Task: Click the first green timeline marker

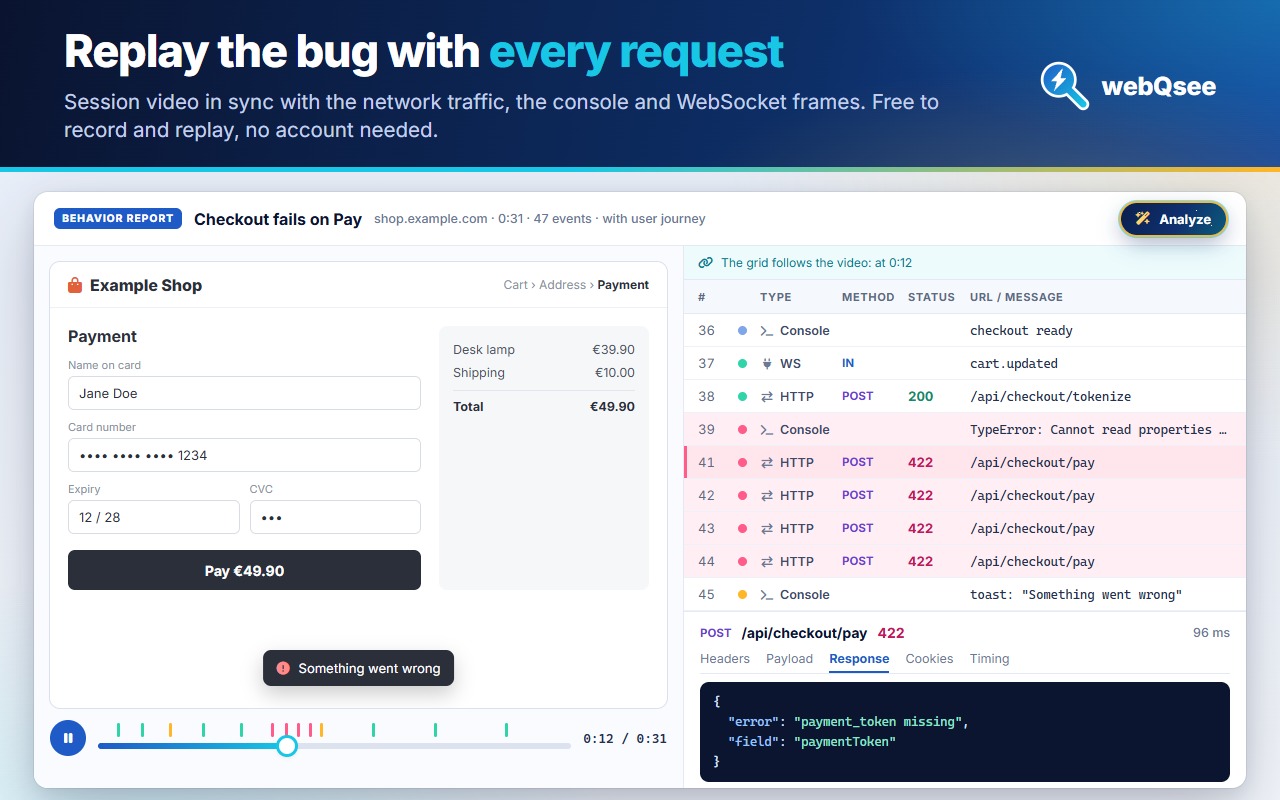Action: click(118, 730)
